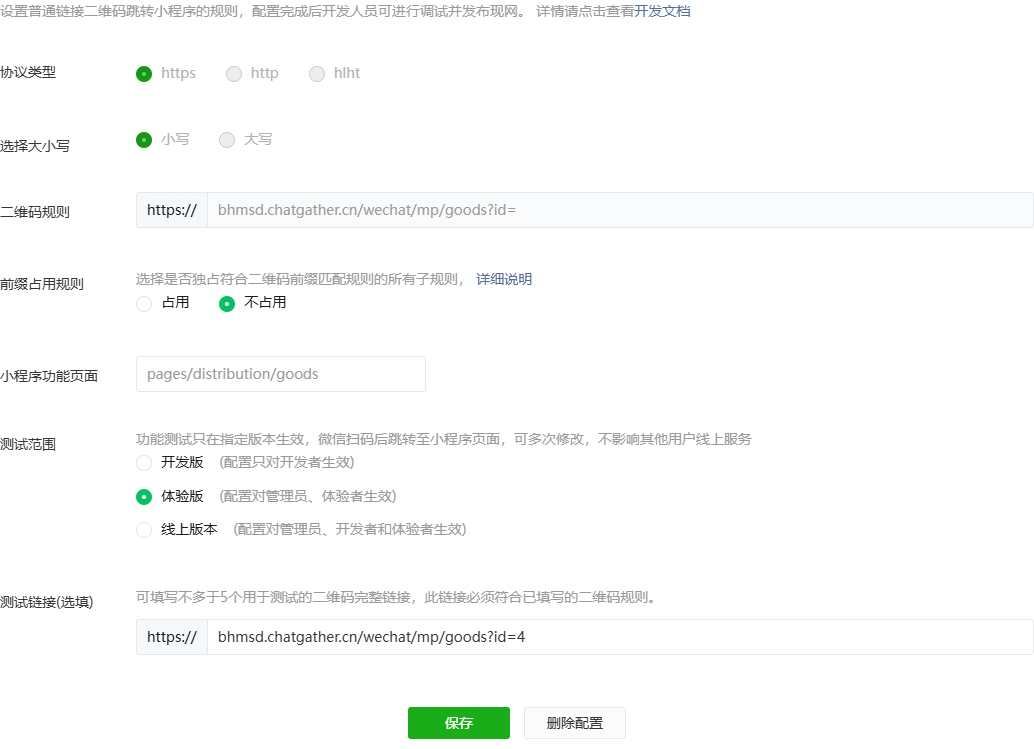Screen dimensions: 1034x749
Task: Click the 测试范围 label
Action: pyautogui.click(x=28, y=444)
